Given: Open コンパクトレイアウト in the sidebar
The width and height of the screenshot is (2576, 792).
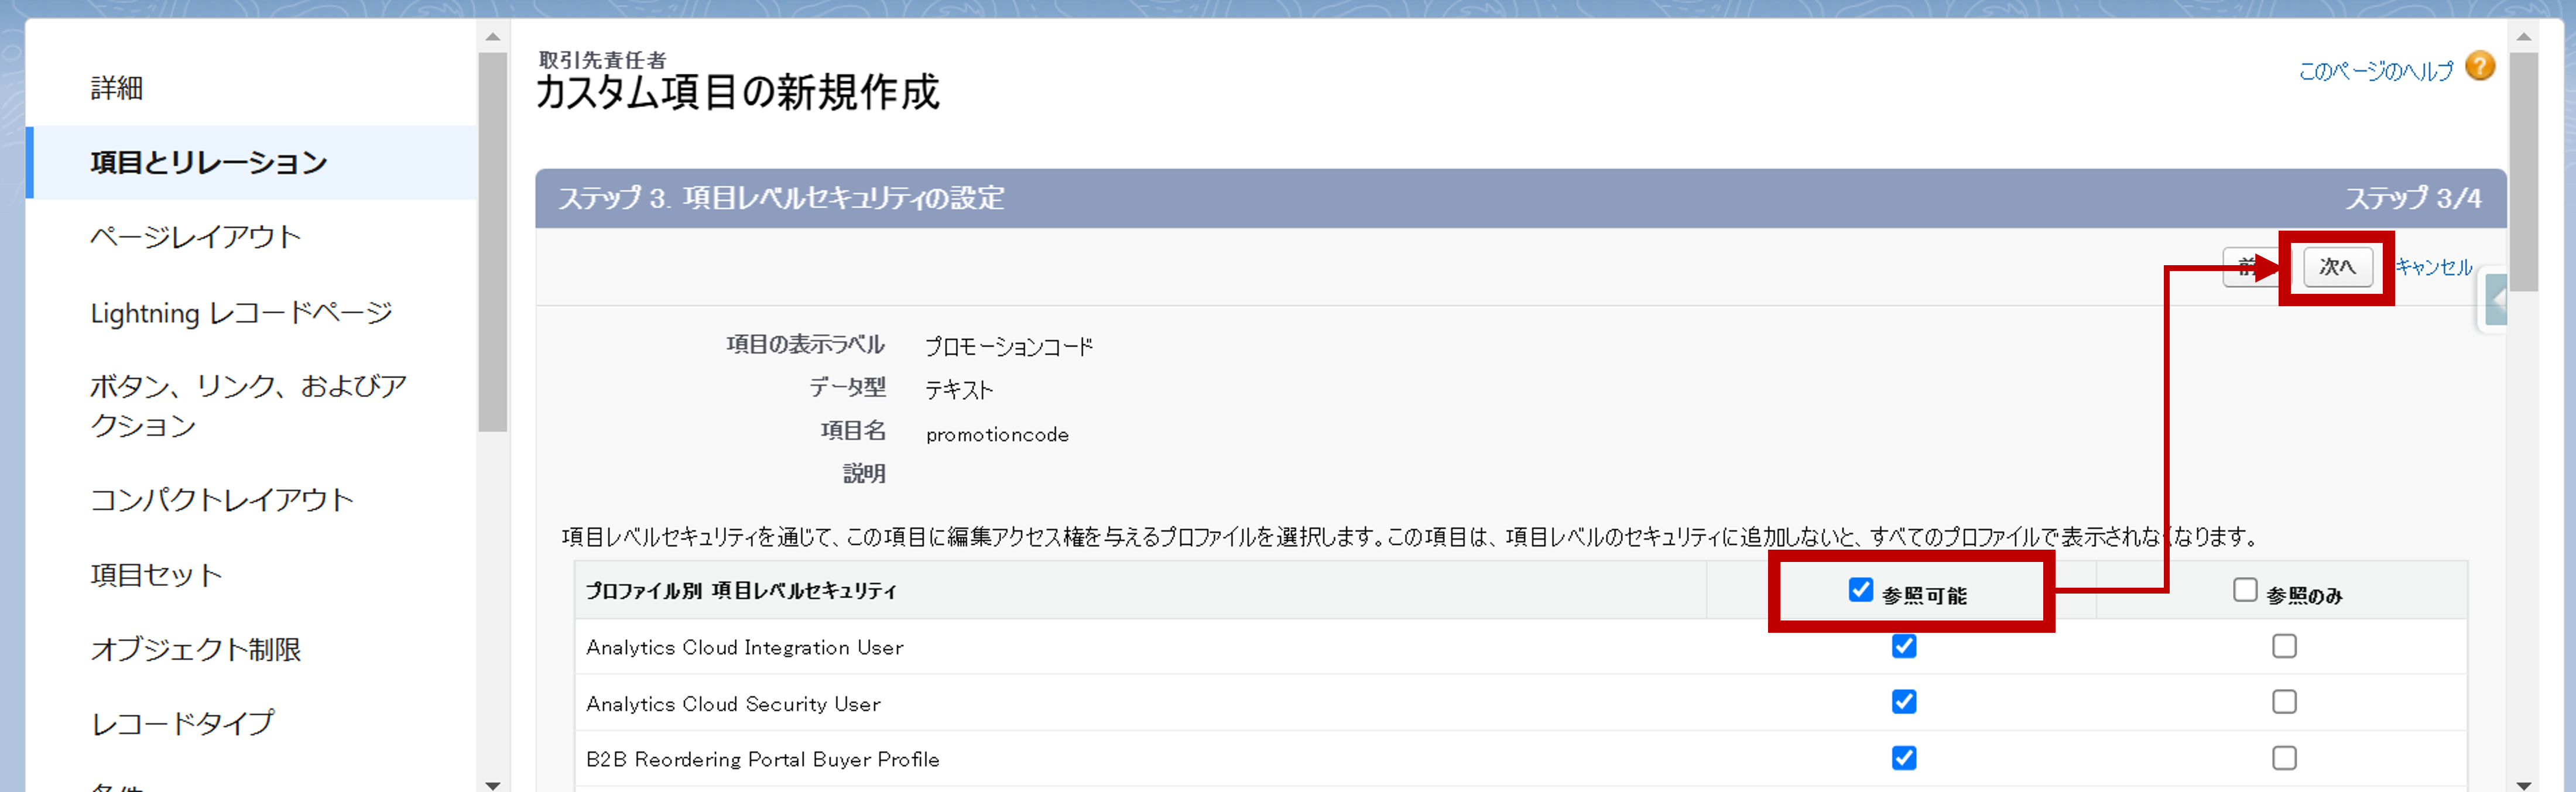Looking at the screenshot, I should 222,499.
